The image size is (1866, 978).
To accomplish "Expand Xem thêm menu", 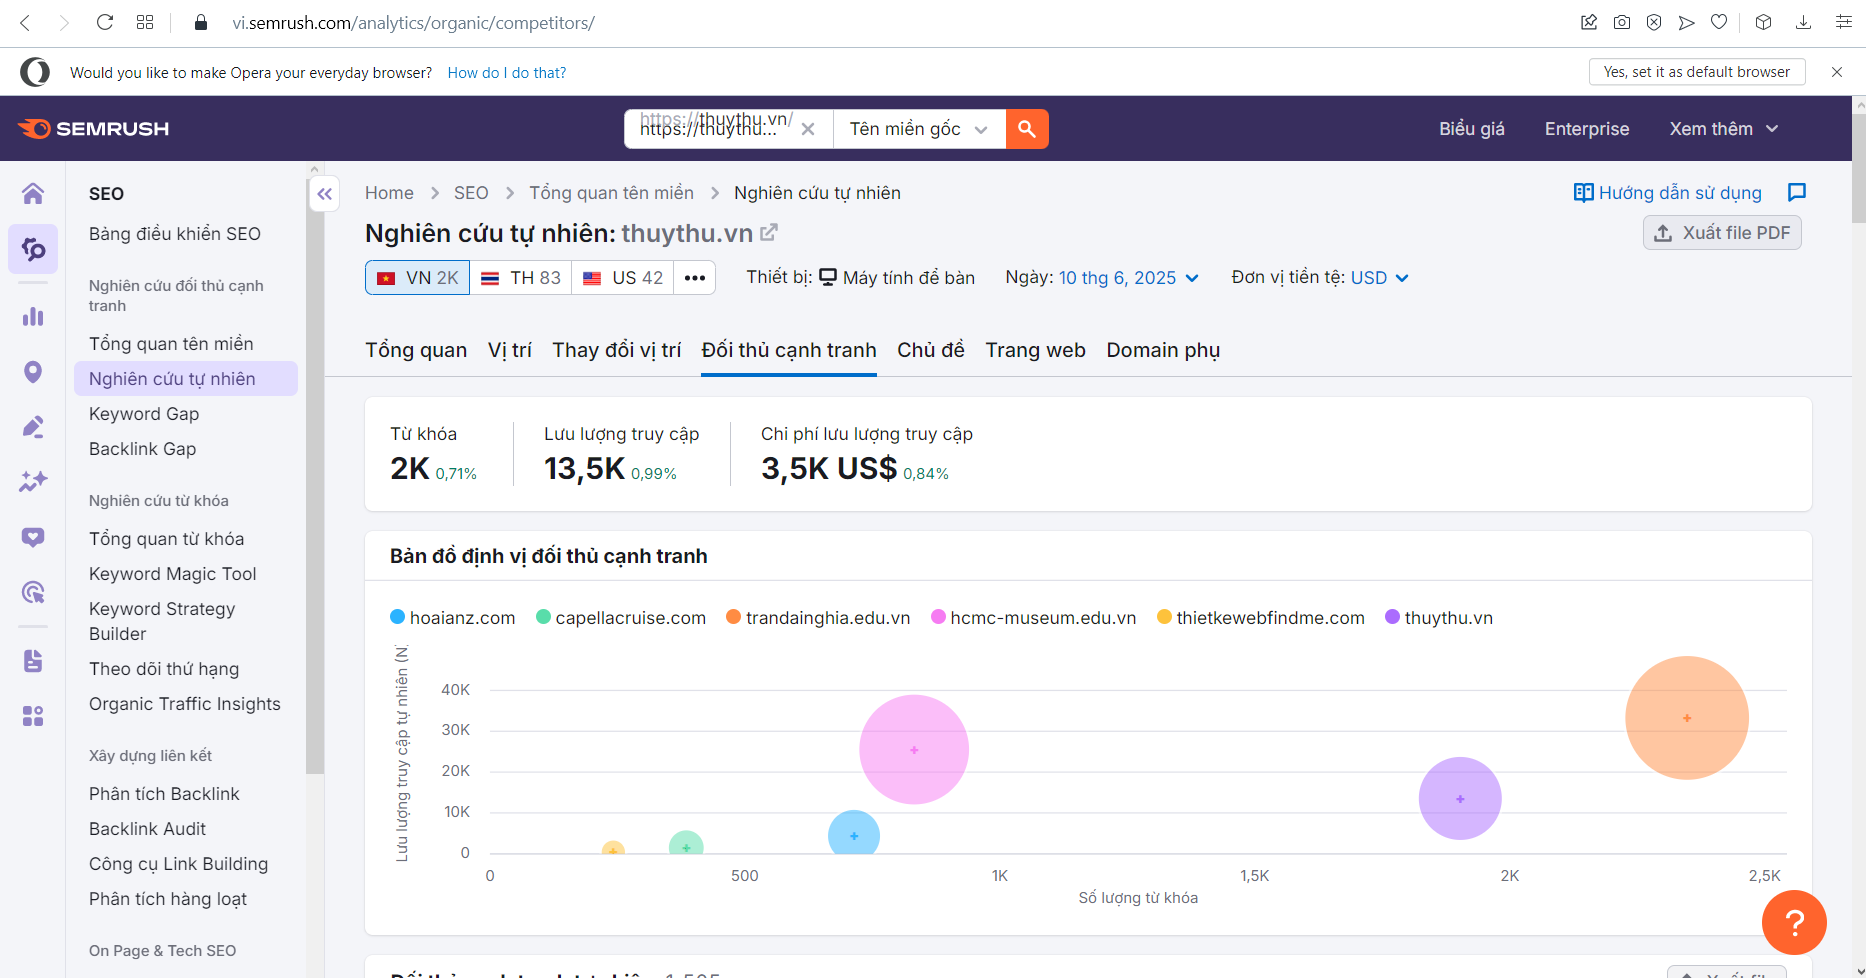I will click(x=1724, y=129).
